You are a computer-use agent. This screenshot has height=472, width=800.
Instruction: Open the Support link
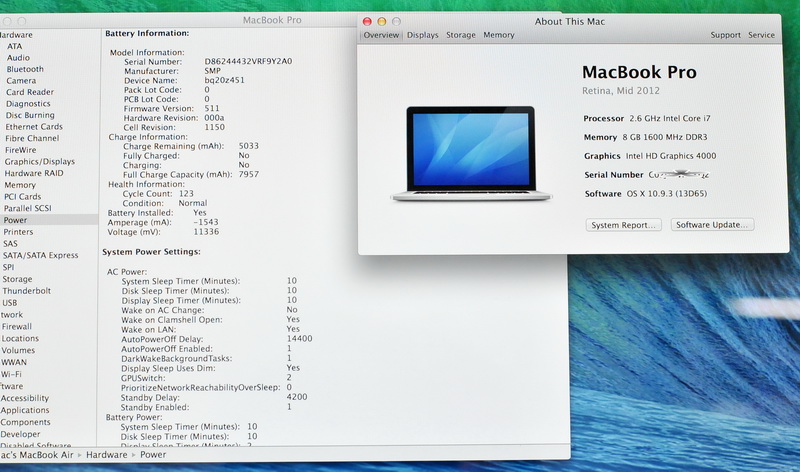coord(725,35)
